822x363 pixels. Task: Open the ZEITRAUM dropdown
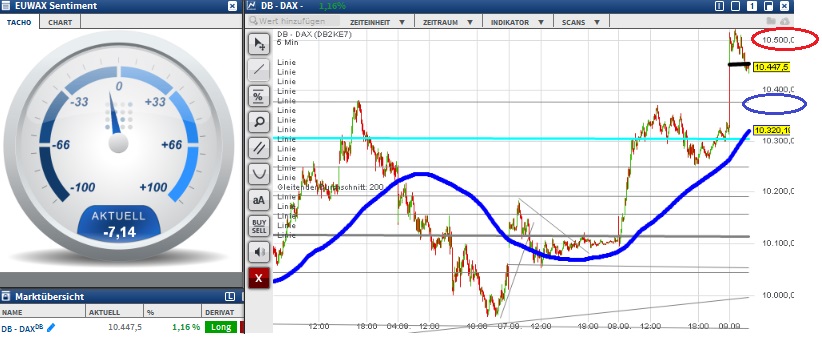tap(447, 22)
